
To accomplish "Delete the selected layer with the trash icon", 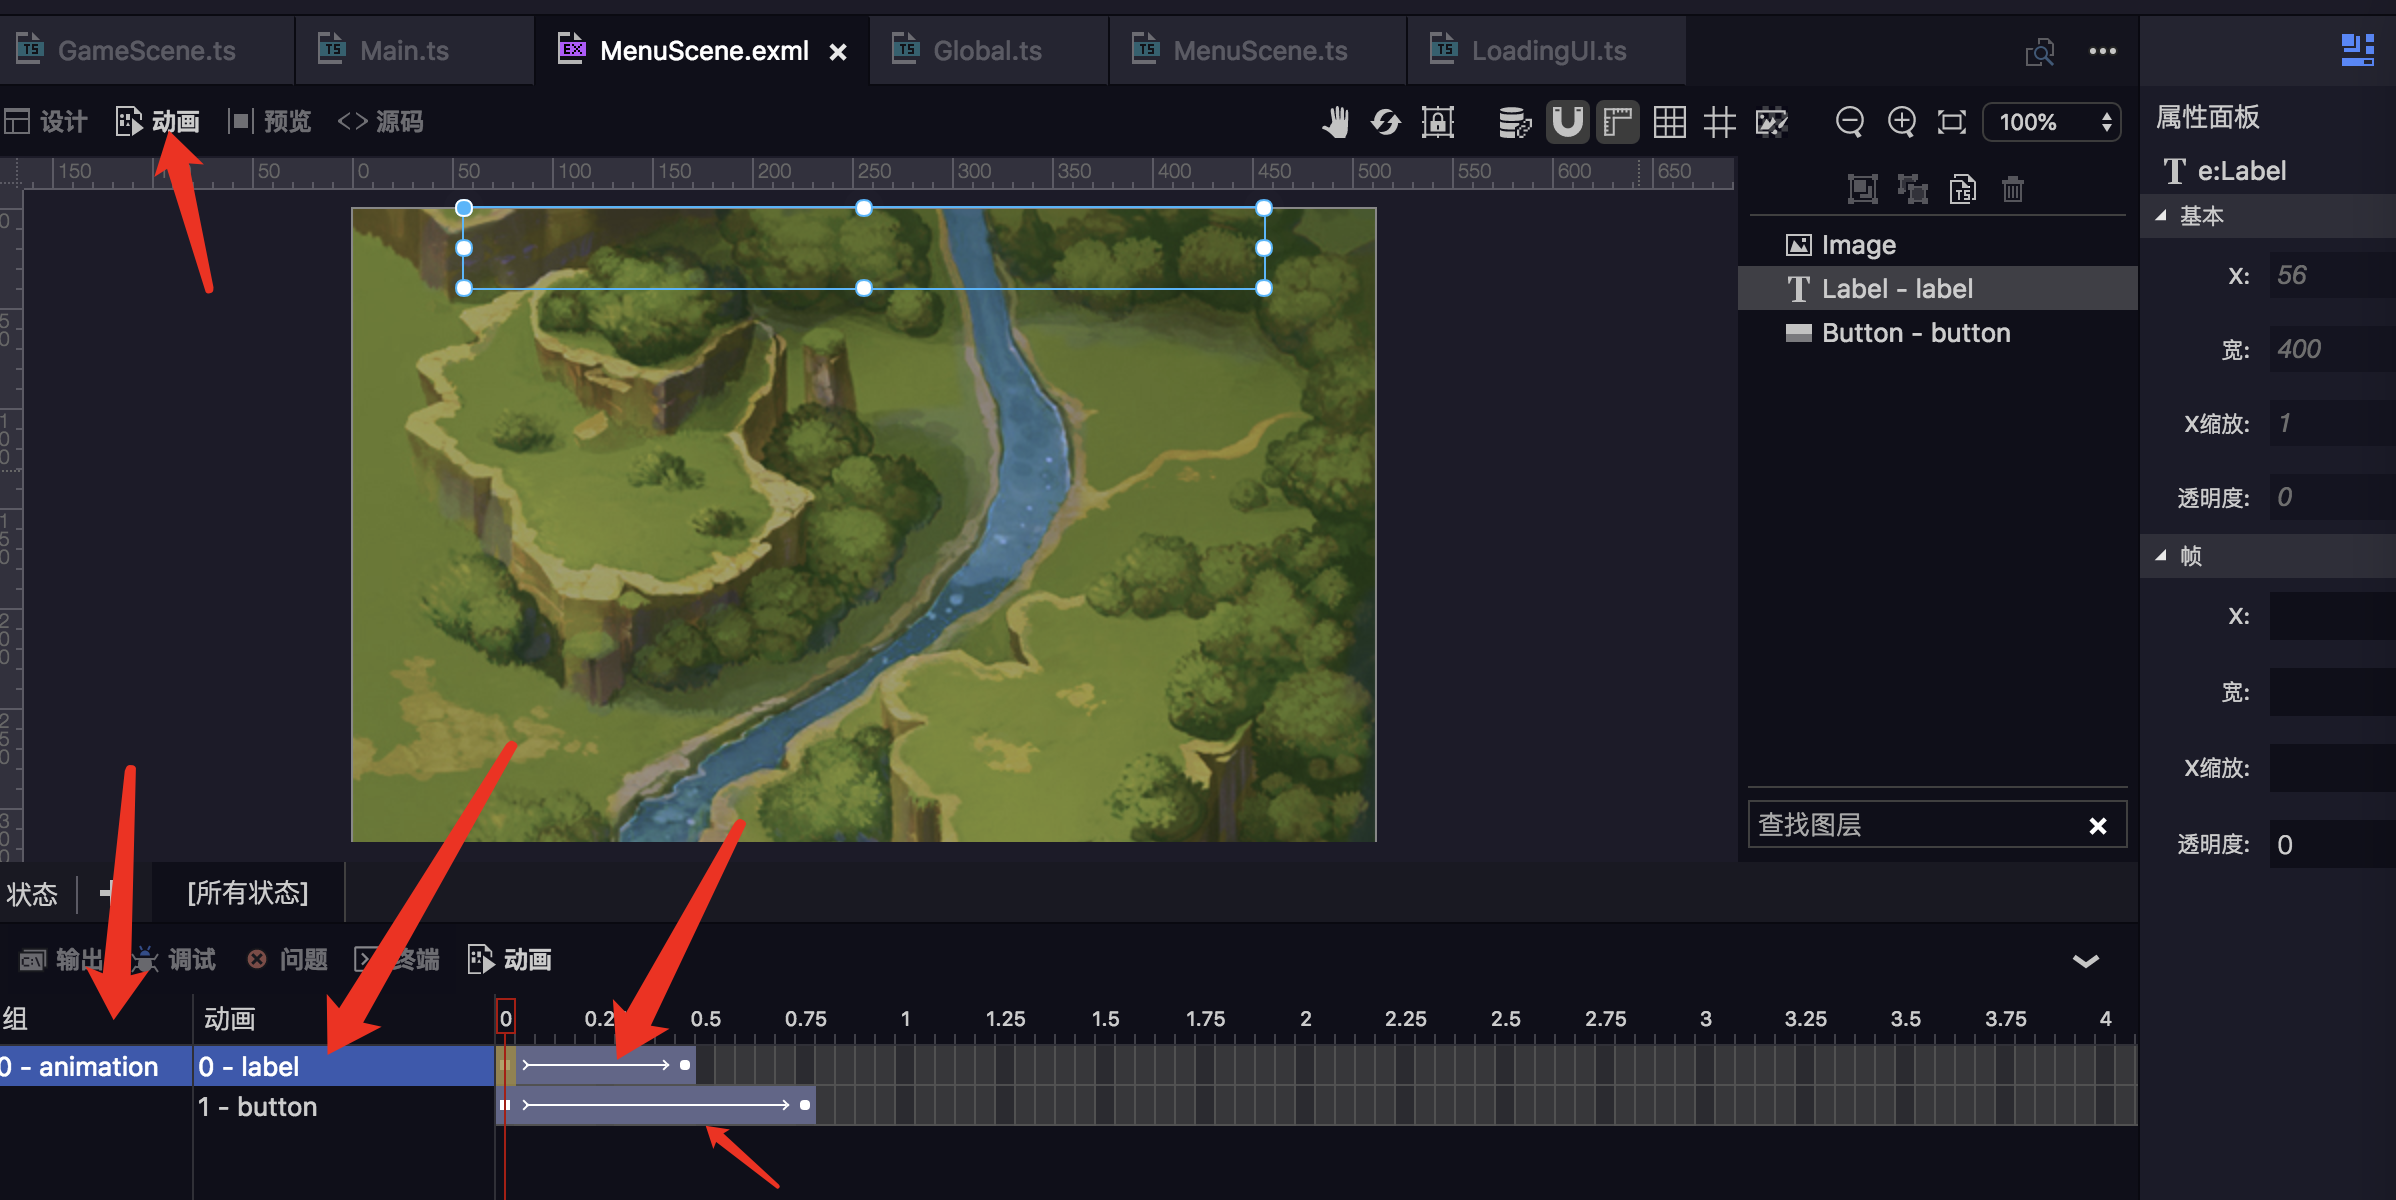I will tap(2013, 188).
